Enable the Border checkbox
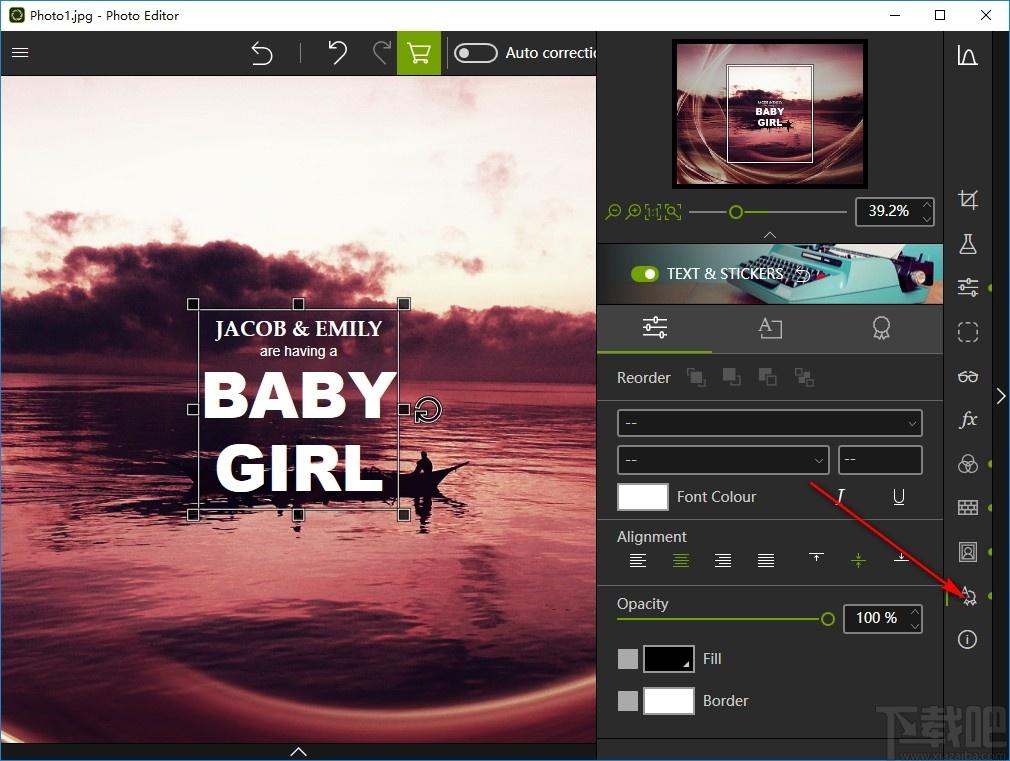 point(628,700)
